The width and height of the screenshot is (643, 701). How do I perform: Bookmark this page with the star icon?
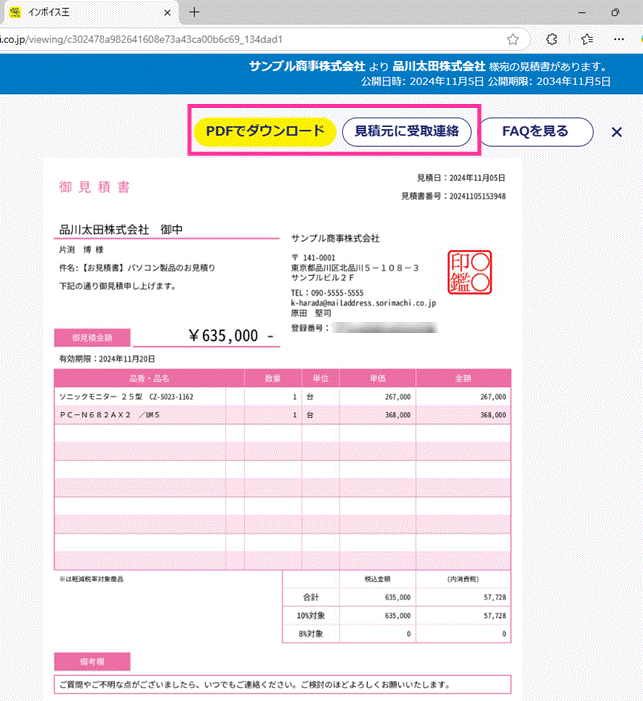[x=513, y=39]
